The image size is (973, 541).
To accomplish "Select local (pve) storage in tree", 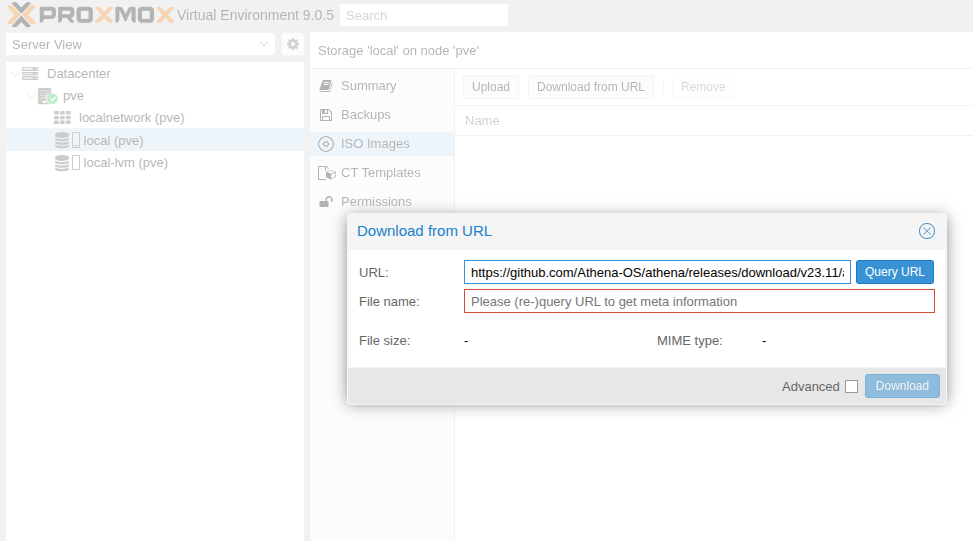I will point(113,140).
